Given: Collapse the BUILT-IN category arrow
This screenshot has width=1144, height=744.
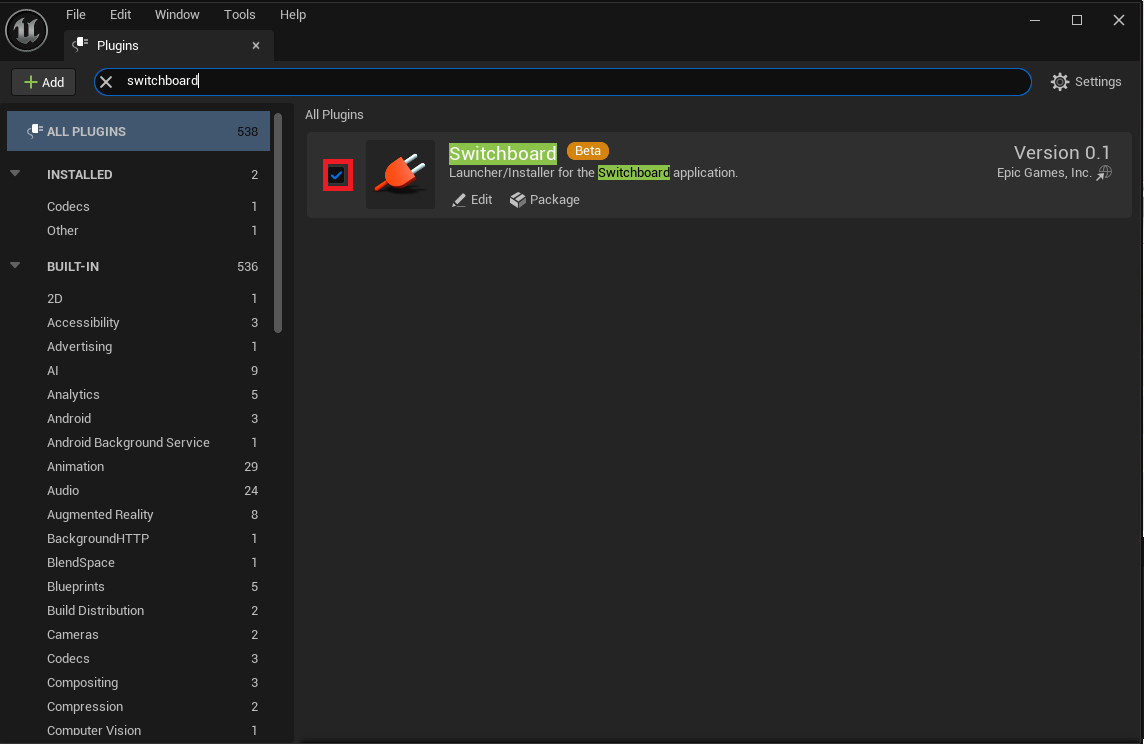Looking at the screenshot, I should click(15, 266).
